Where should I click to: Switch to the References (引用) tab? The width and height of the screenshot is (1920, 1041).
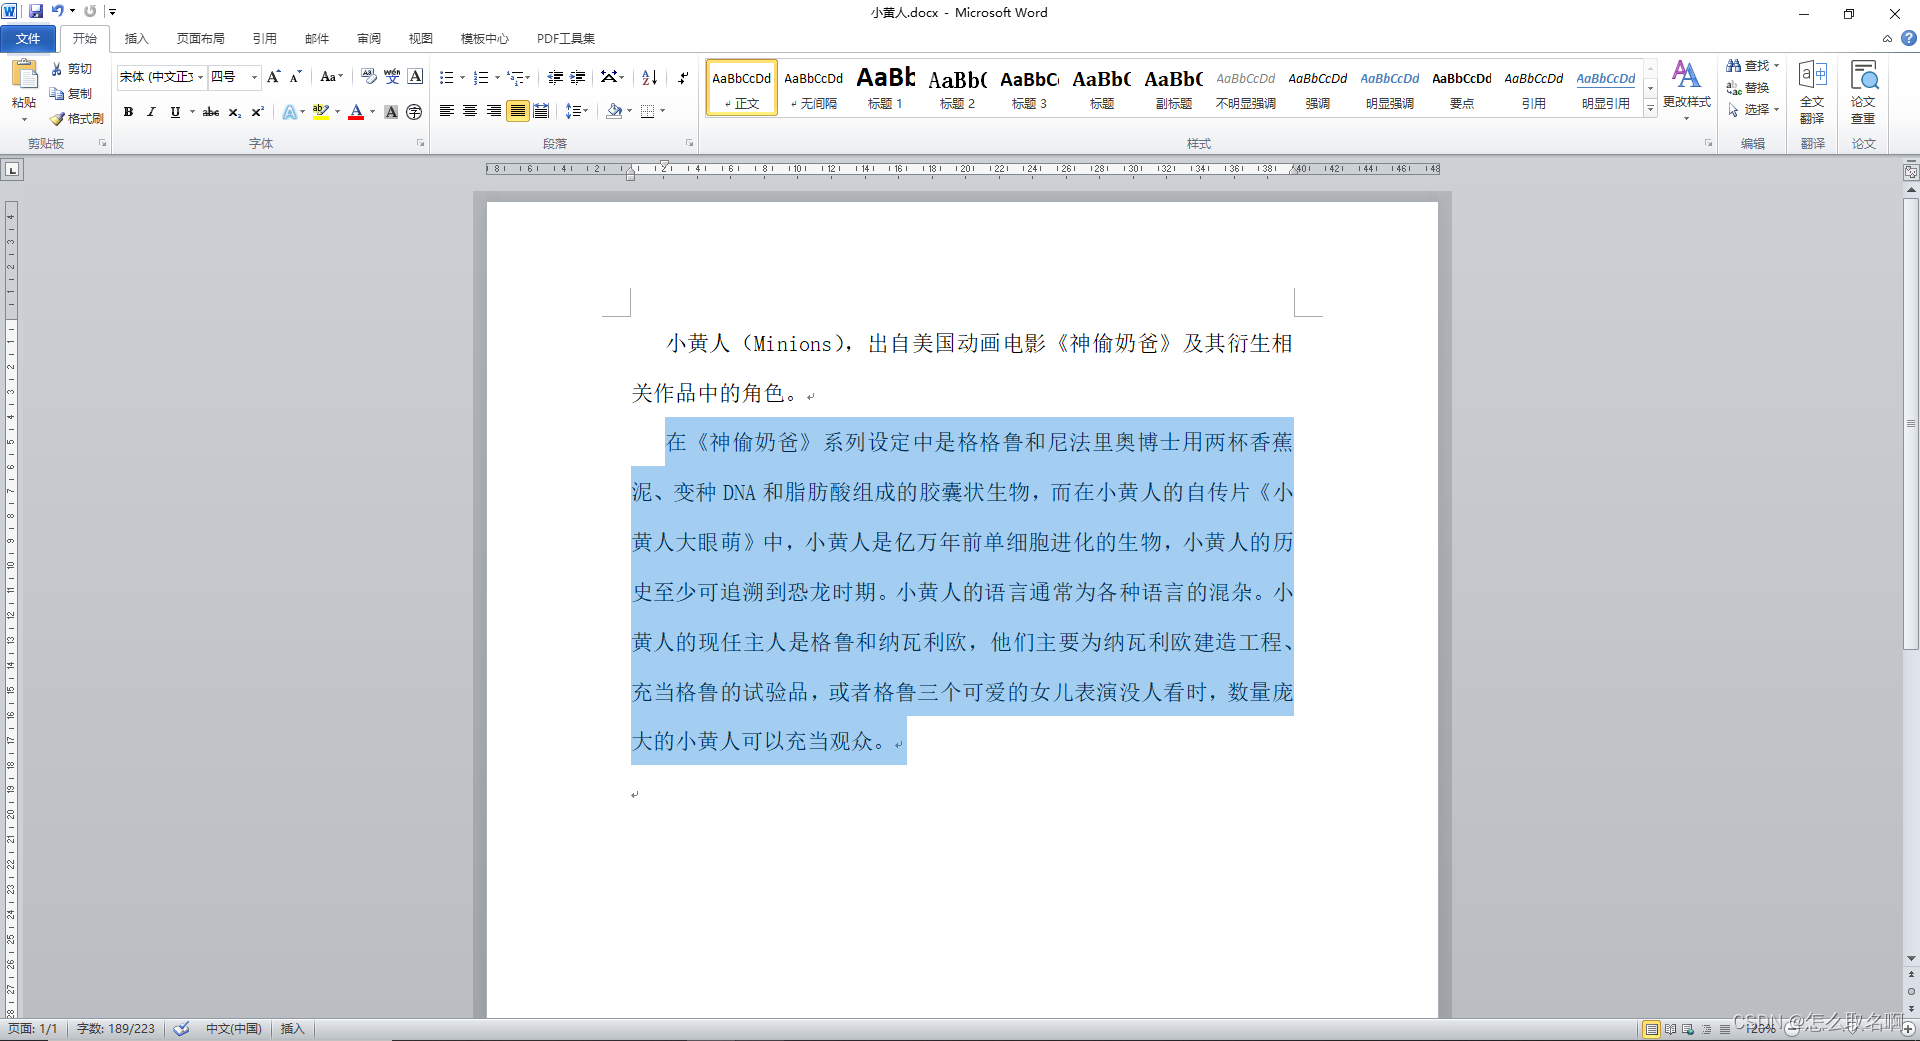pos(264,39)
